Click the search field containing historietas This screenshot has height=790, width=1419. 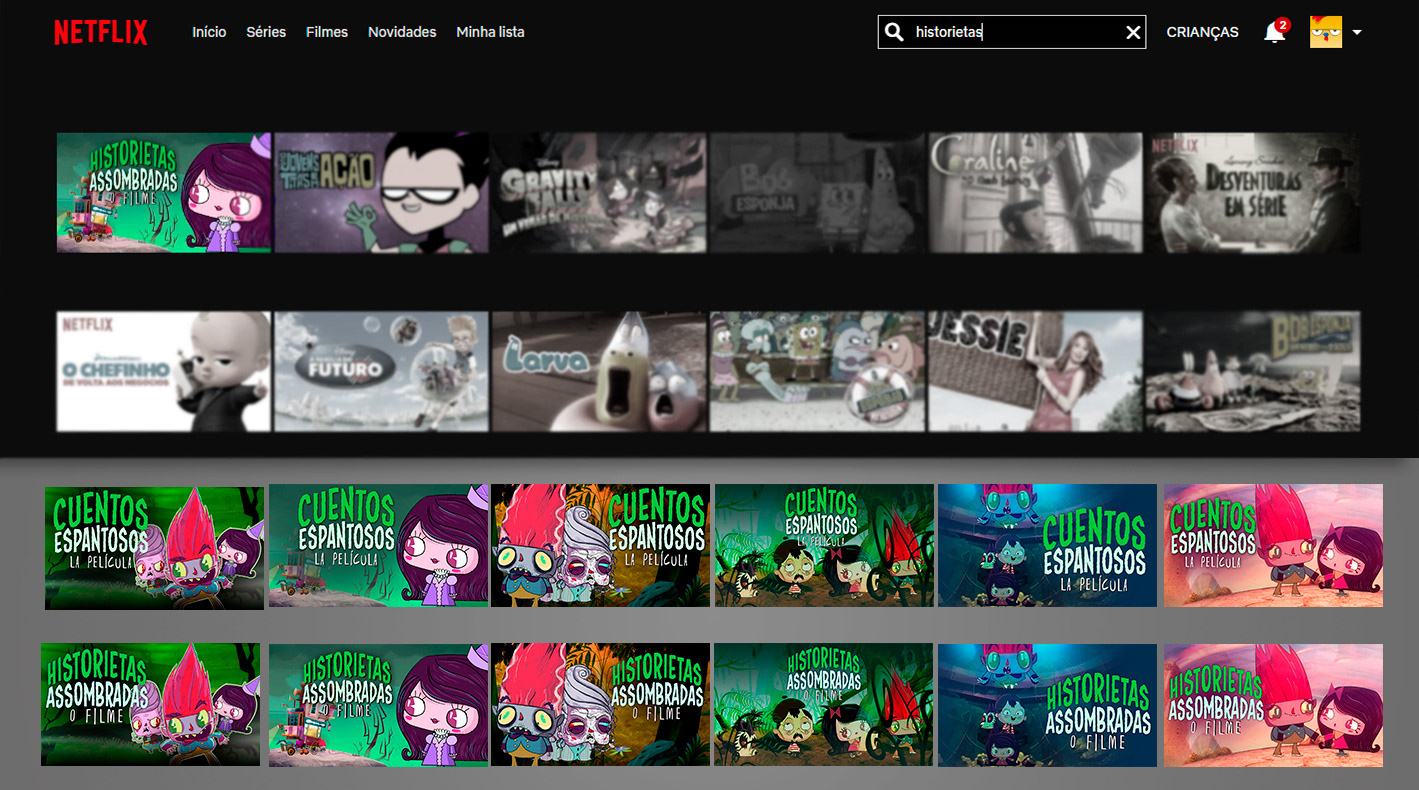click(1012, 32)
